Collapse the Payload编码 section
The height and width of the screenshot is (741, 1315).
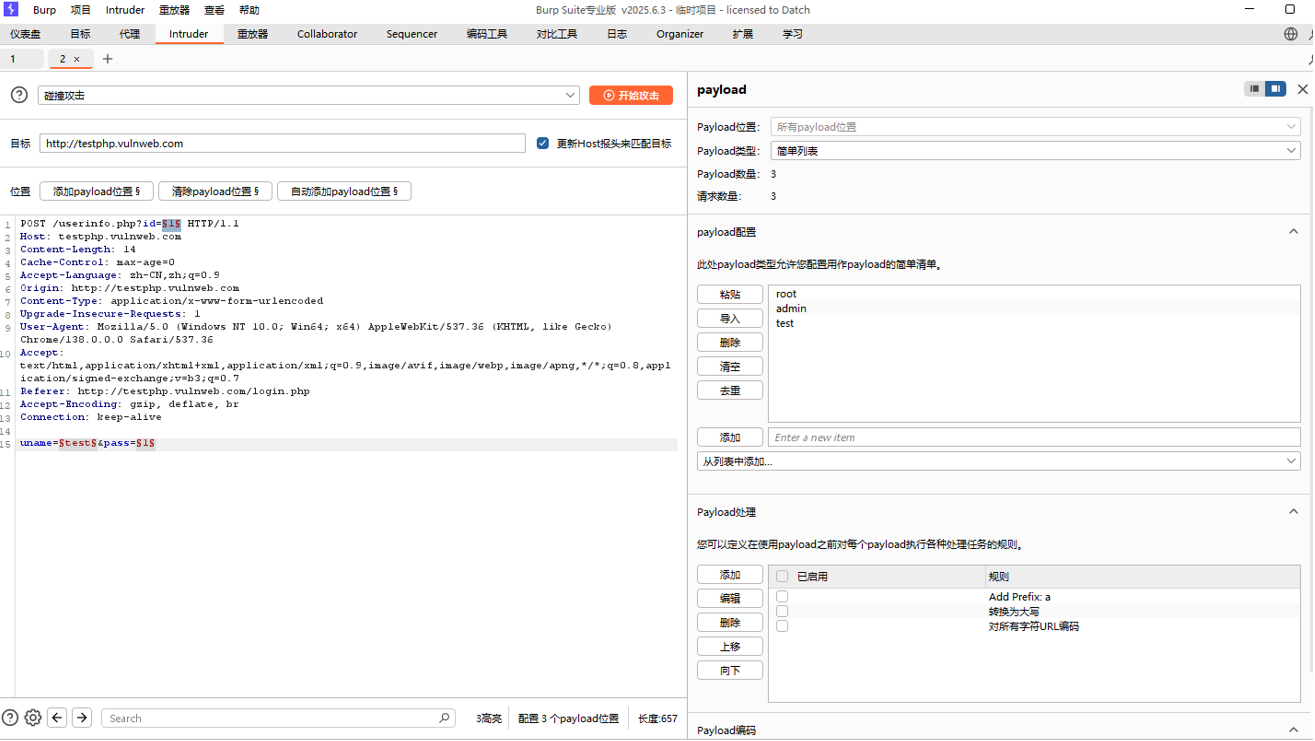(x=1293, y=730)
